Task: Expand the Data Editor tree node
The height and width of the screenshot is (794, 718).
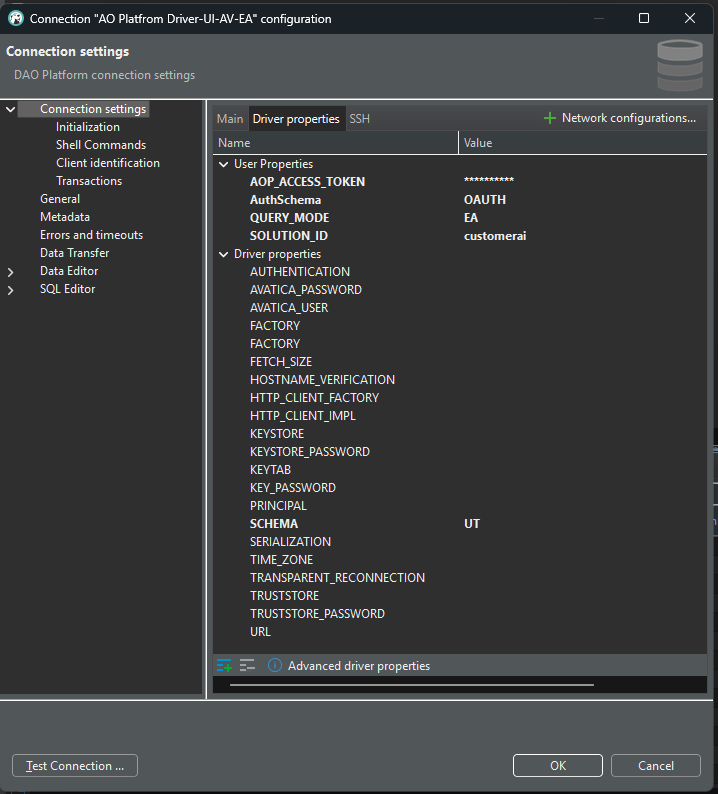Action: [x=11, y=271]
